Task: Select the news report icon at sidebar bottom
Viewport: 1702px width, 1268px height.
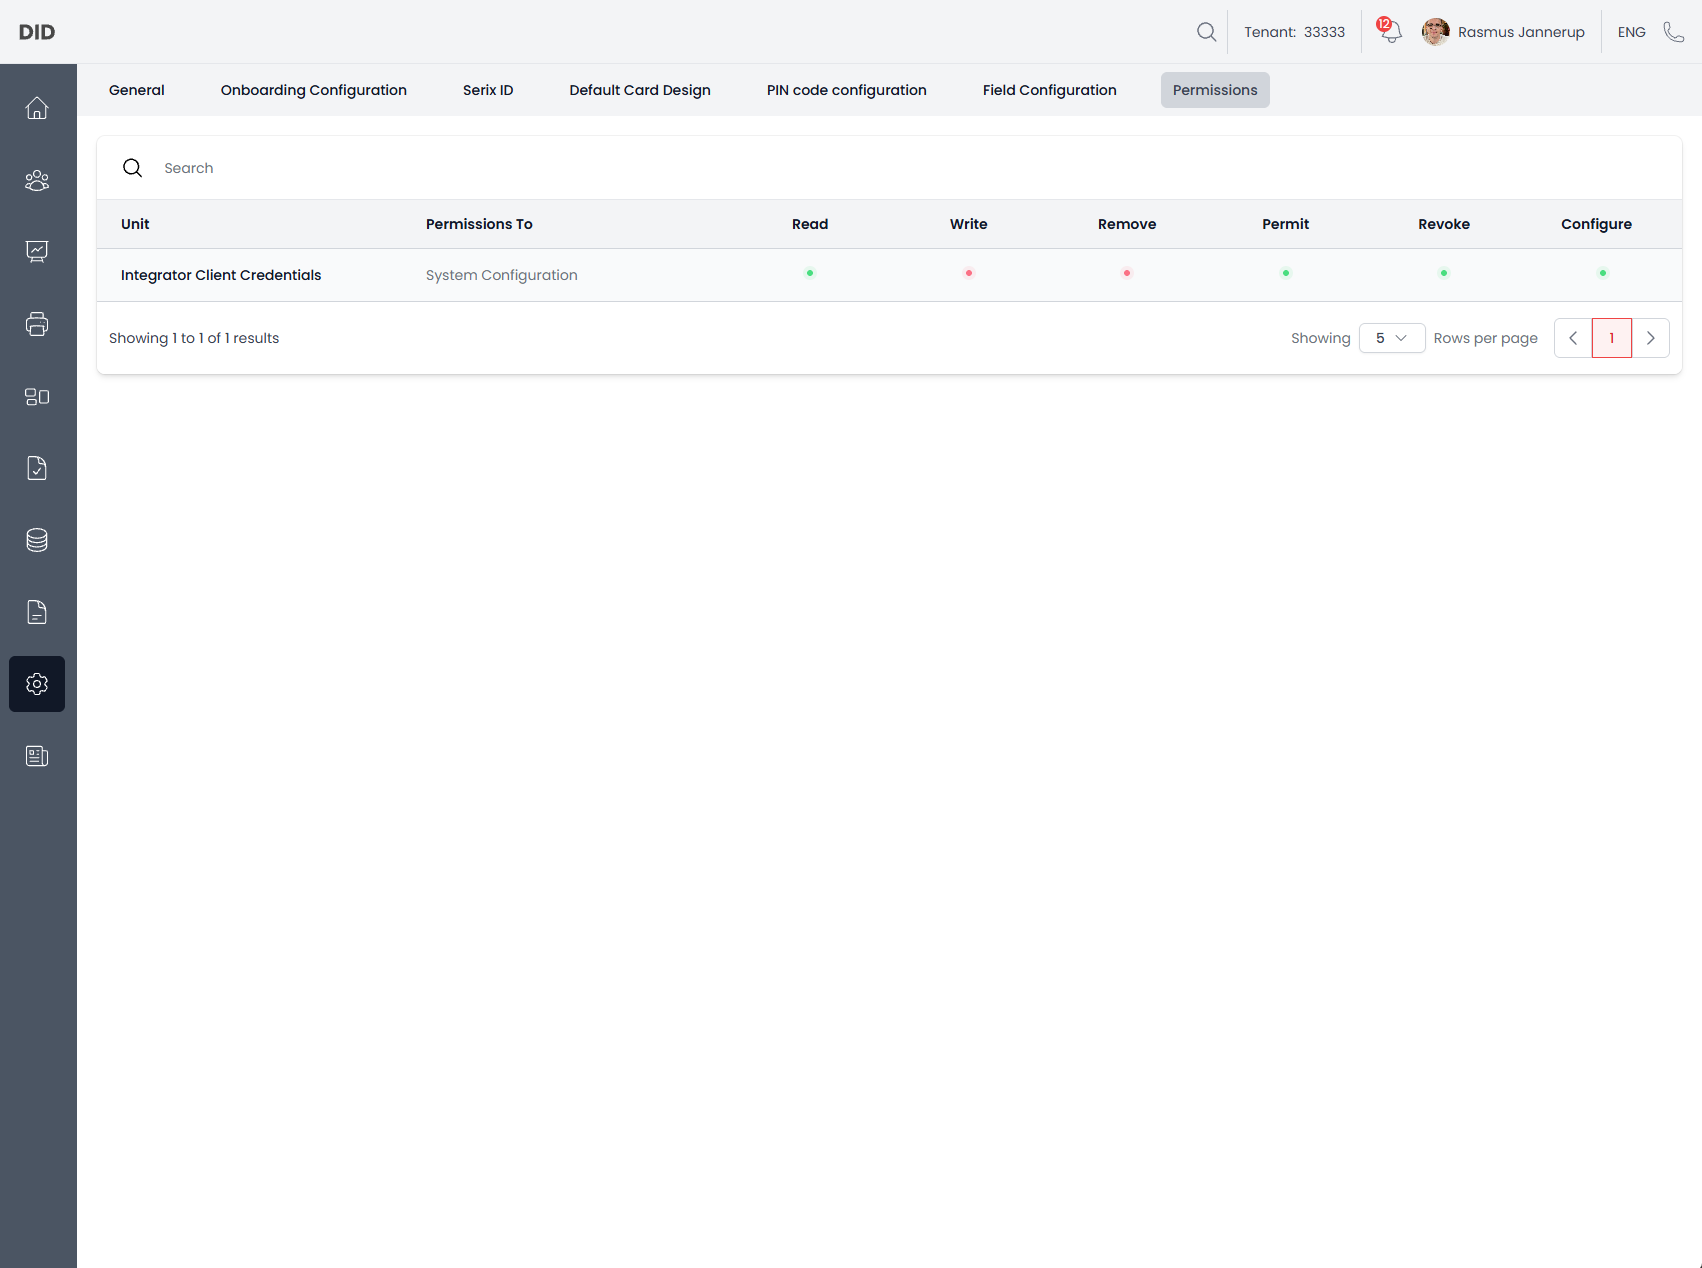Action: pyautogui.click(x=37, y=756)
